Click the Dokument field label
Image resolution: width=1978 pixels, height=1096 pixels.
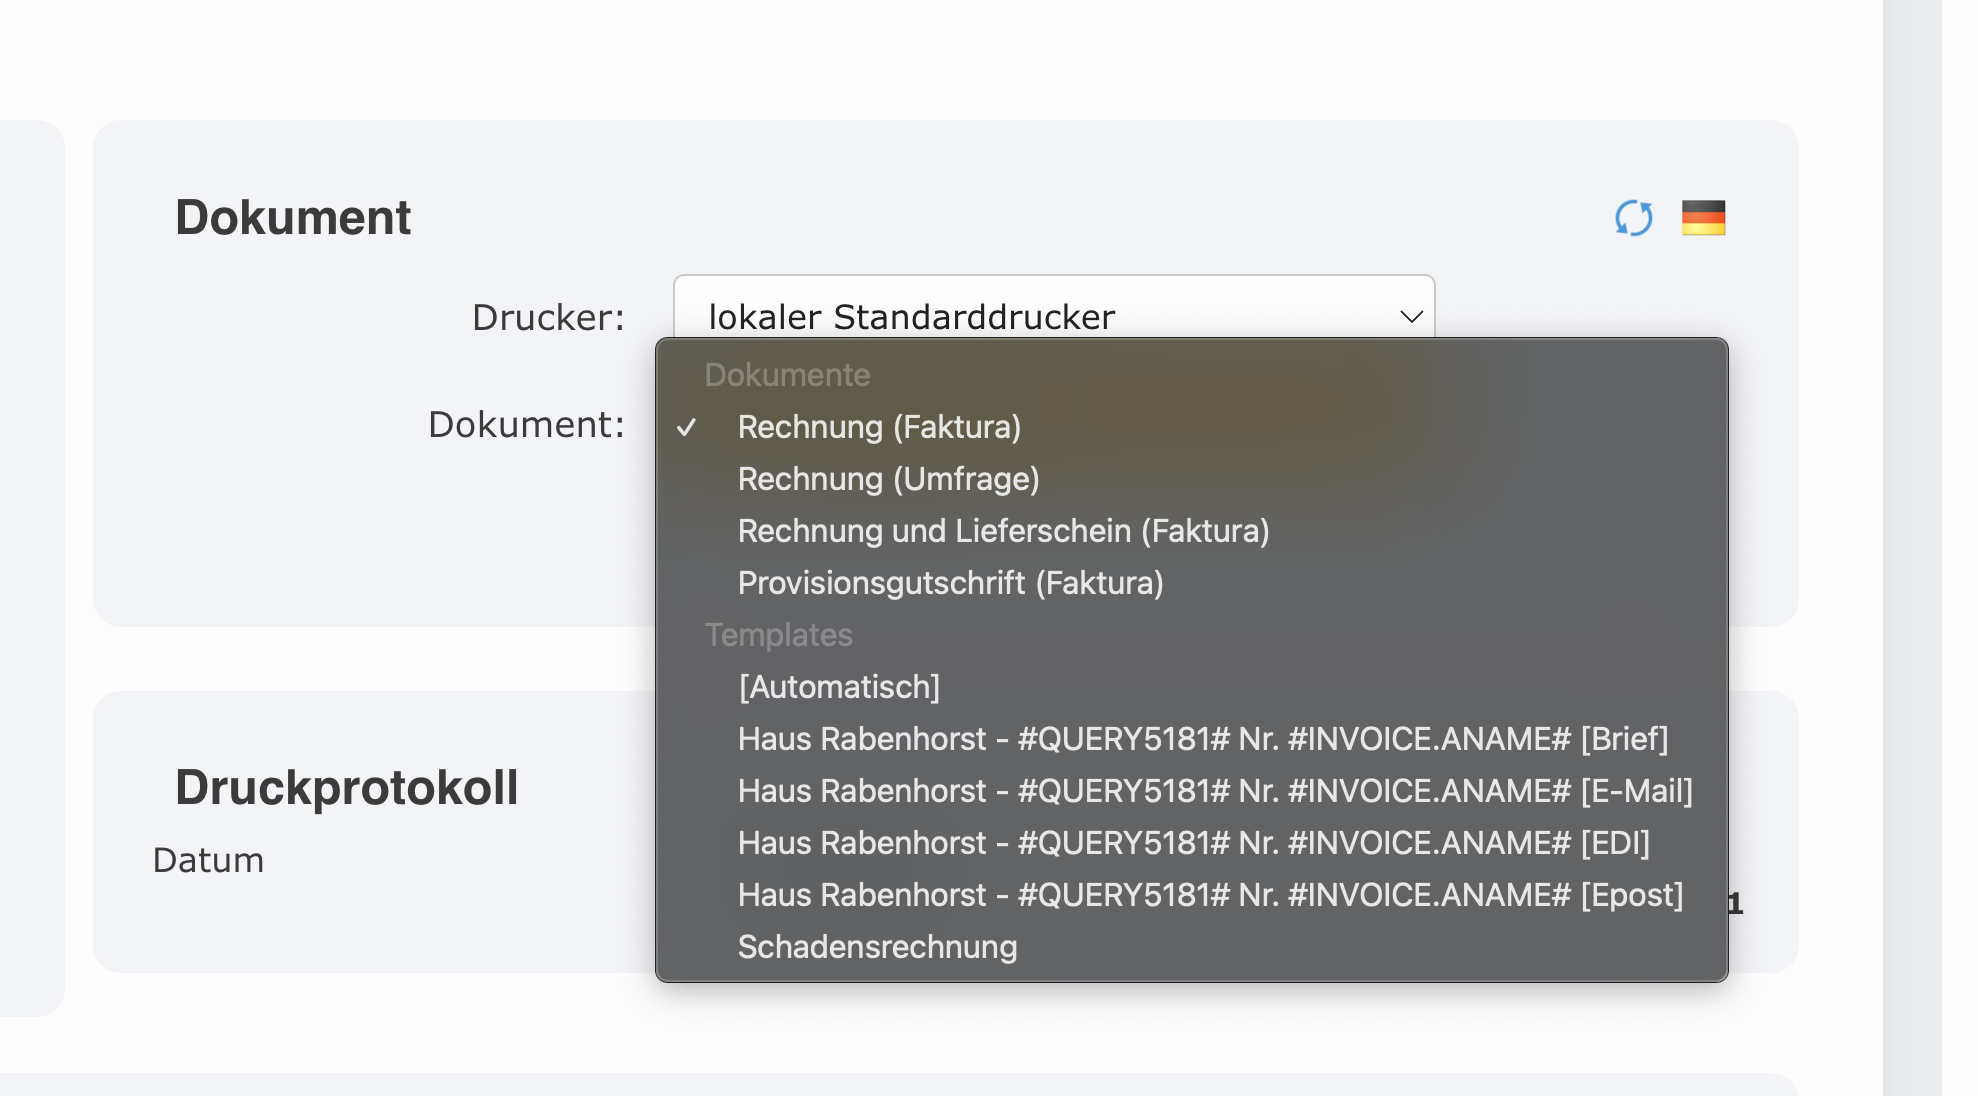click(526, 424)
